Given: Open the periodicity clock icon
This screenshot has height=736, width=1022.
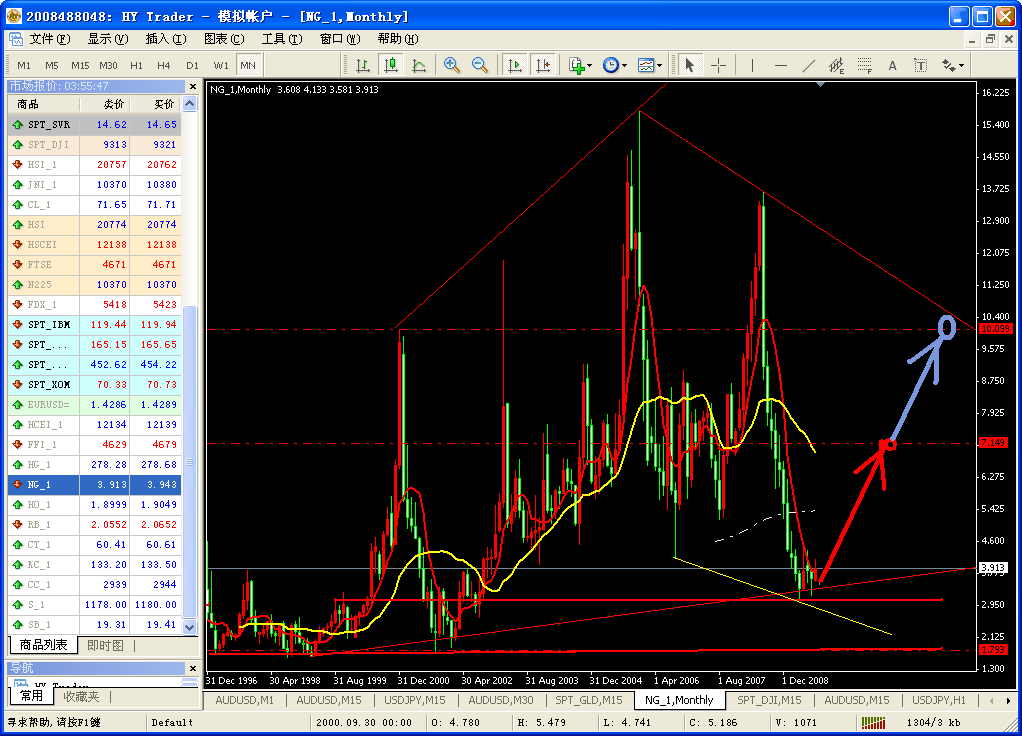Looking at the screenshot, I should tap(611, 65).
